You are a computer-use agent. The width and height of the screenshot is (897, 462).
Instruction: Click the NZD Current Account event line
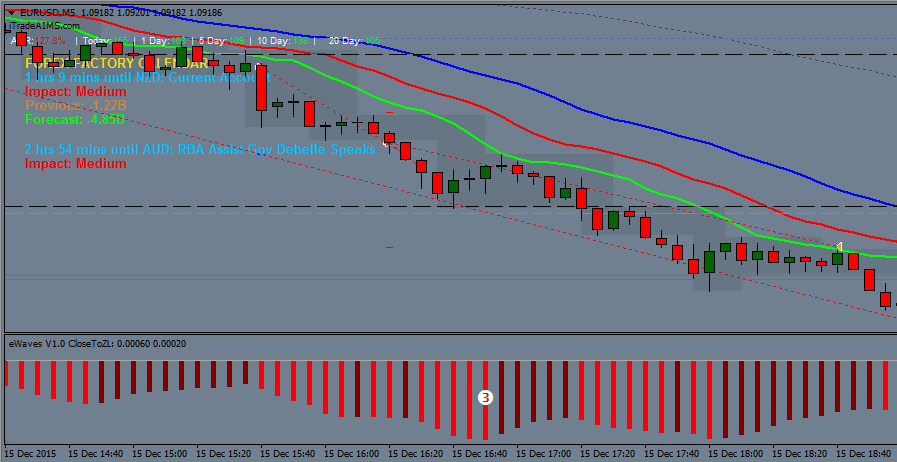[148, 77]
